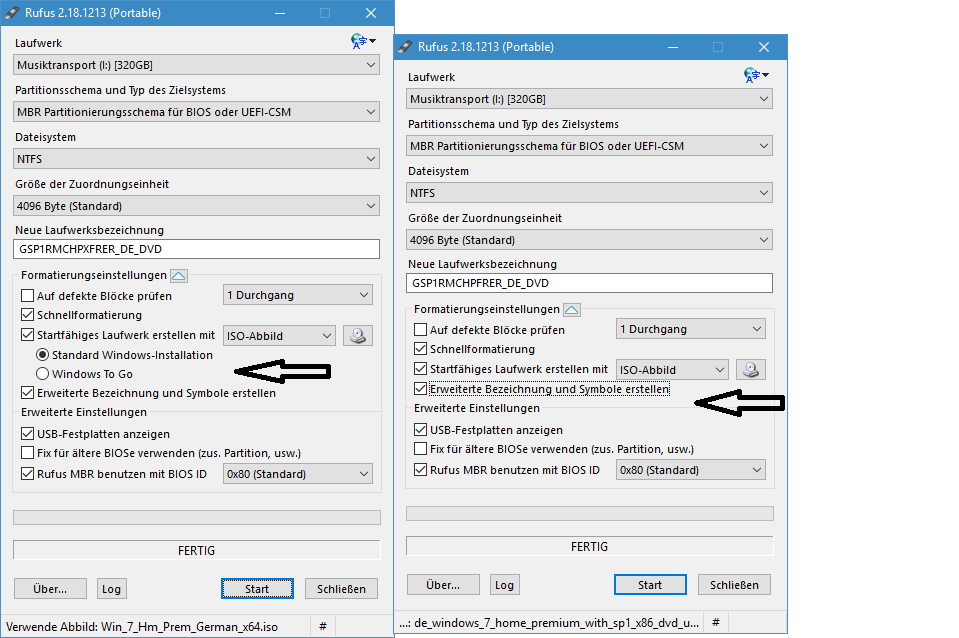
Task: Select 'Windows To Go' radio option
Action: [42, 374]
